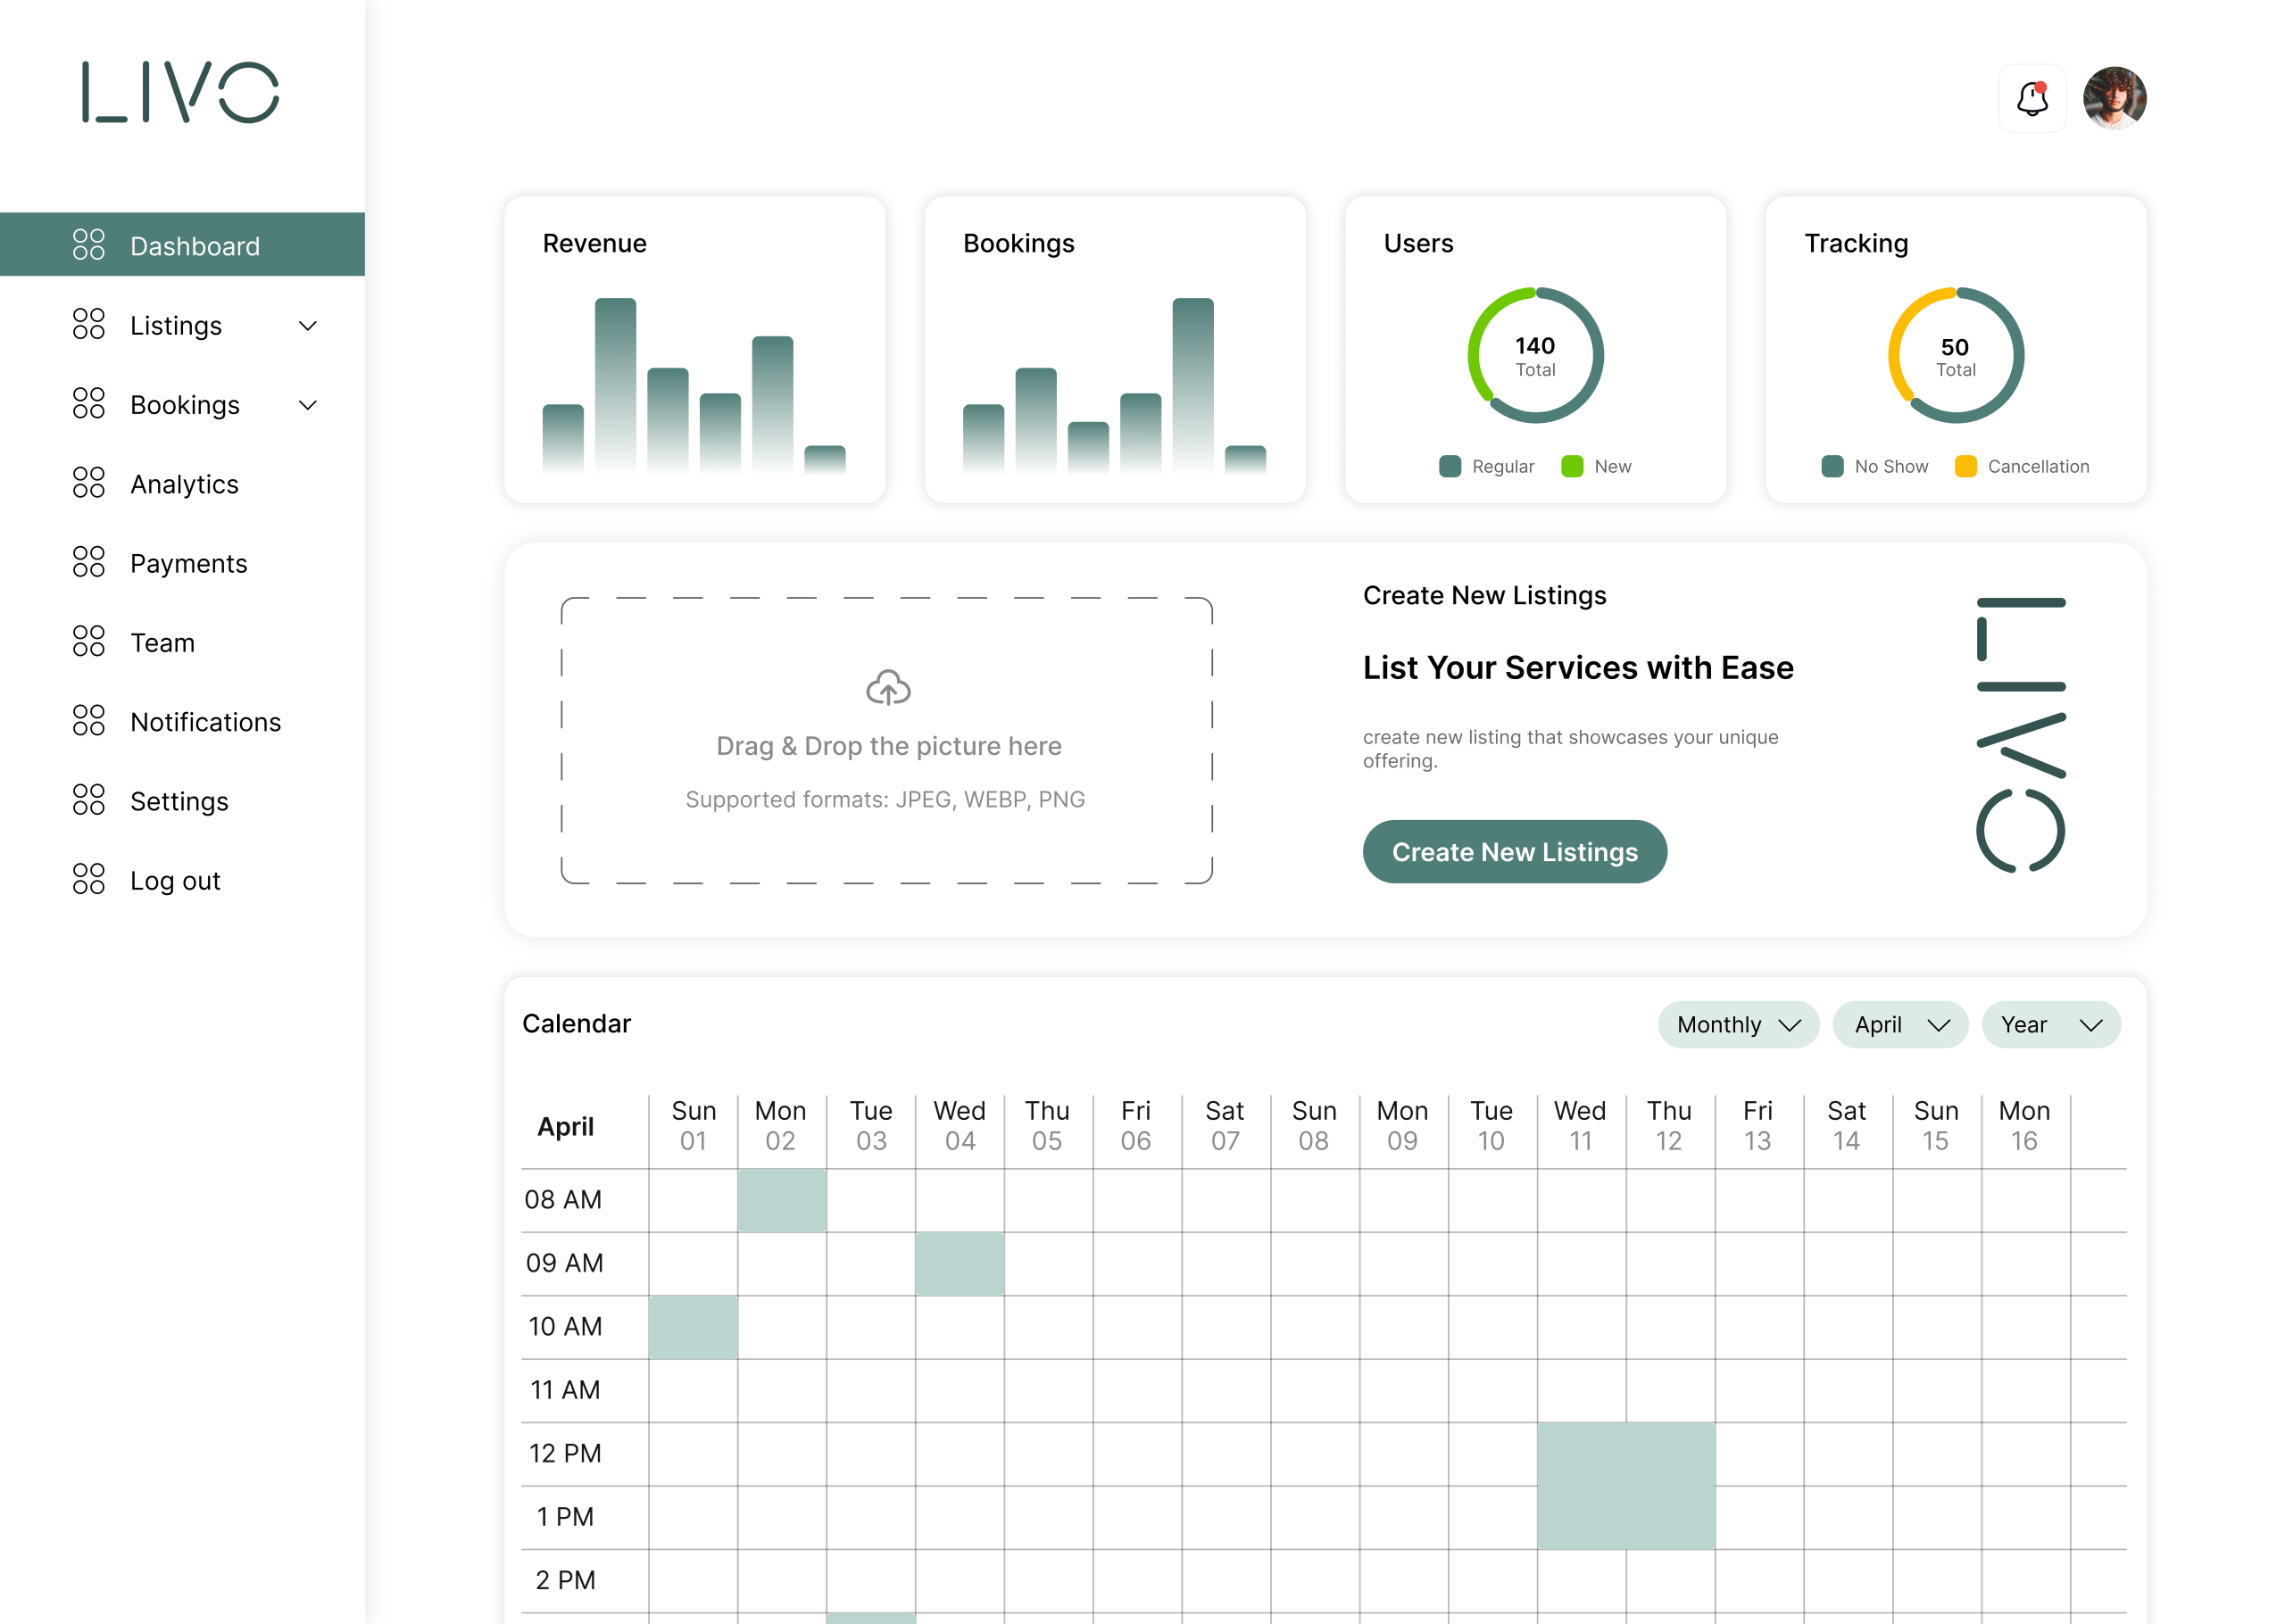The width and height of the screenshot is (2285, 1624).
Task: Open the Year dropdown
Action: [2049, 1024]
